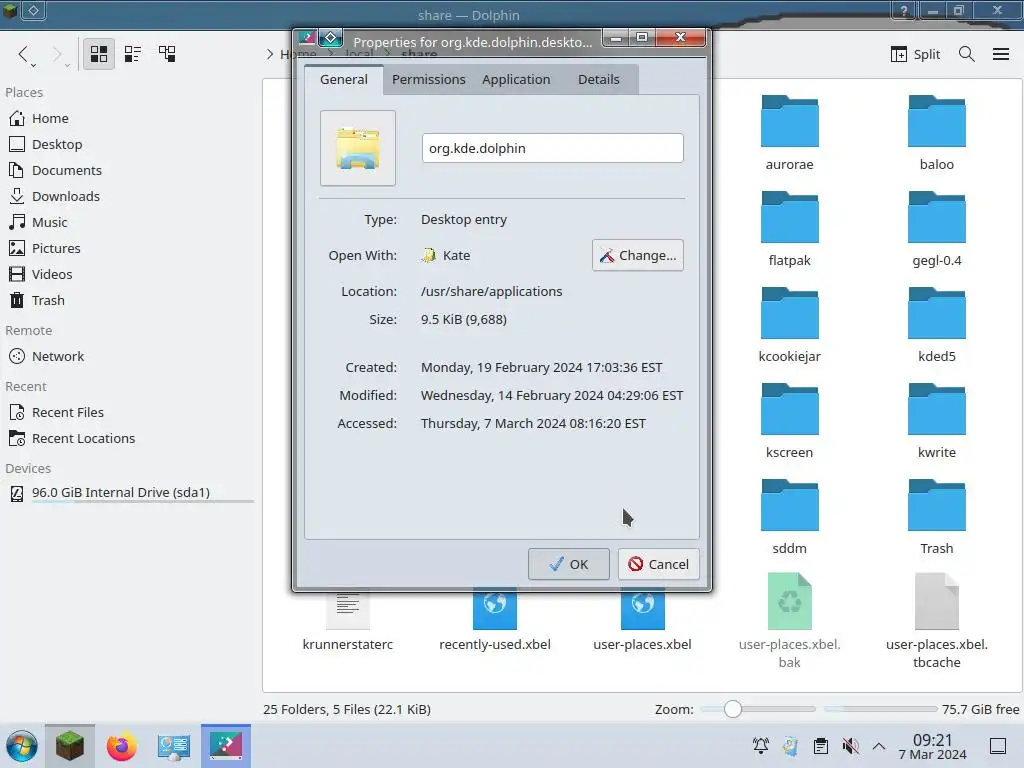This screenshot has height=768, width=1024.
Task: Go back with the Dolphin back arrow
Action: tap(23, 54)
